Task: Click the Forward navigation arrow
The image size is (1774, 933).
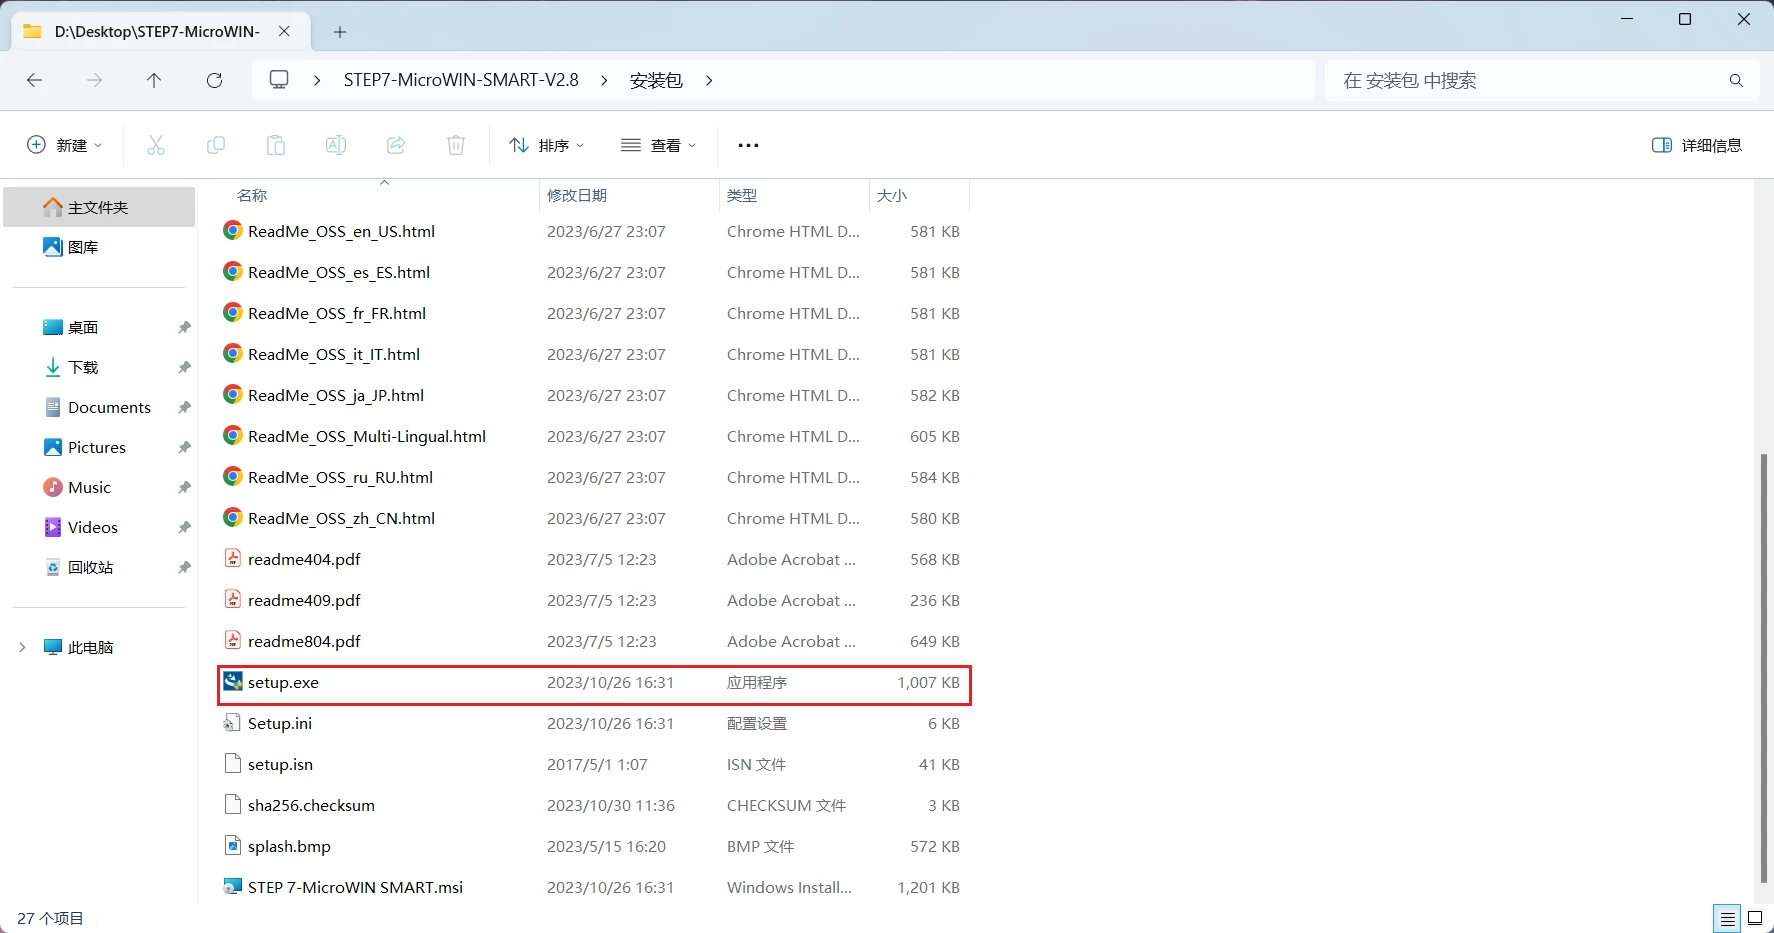Action: (x=95, y=80)
